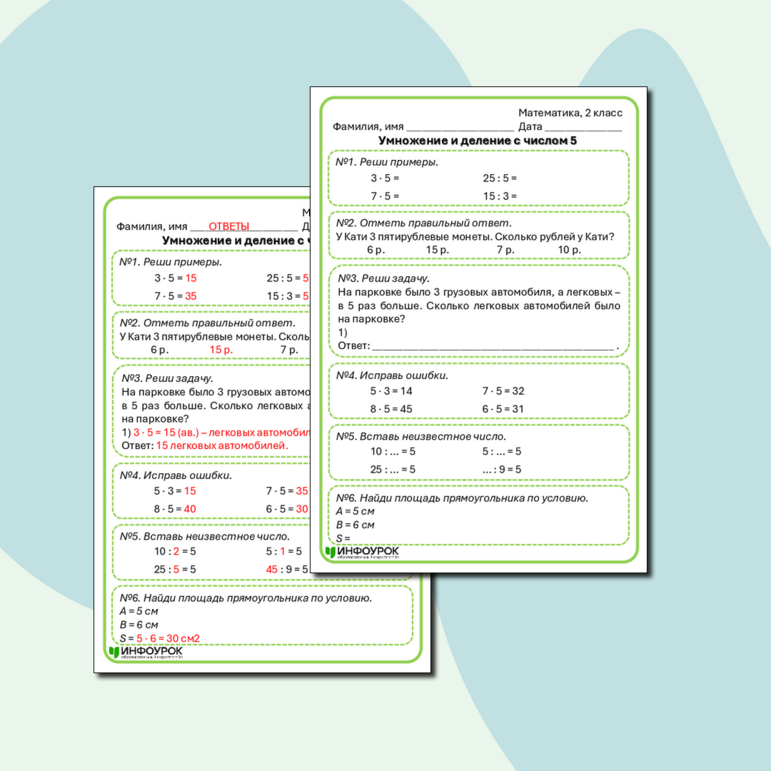Image resolution: width=771 pixels, height=771 pixels.
Task: Click the 'Ответ:' line in task №3 on blank sheet
Action: coord(480,346)
